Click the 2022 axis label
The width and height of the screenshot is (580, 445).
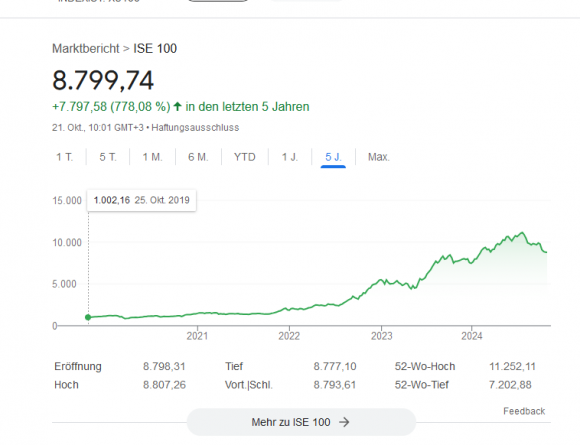pyautogui.click(x=289, y=336)
